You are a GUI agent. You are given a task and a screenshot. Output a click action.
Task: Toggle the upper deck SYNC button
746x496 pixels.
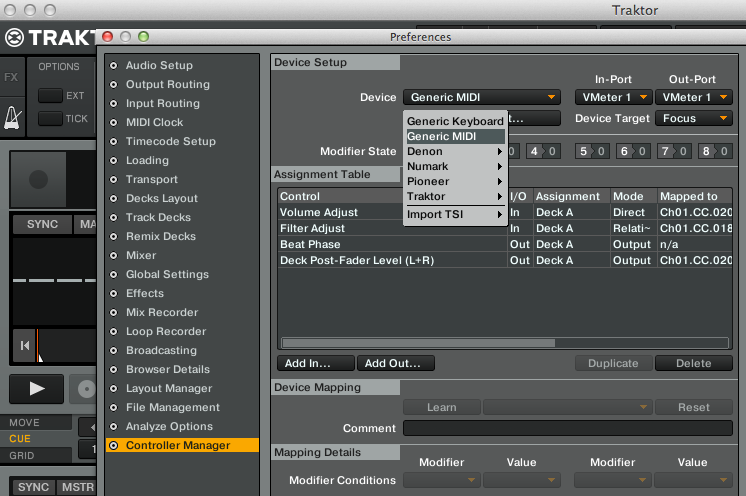click(x=42, y=224)
